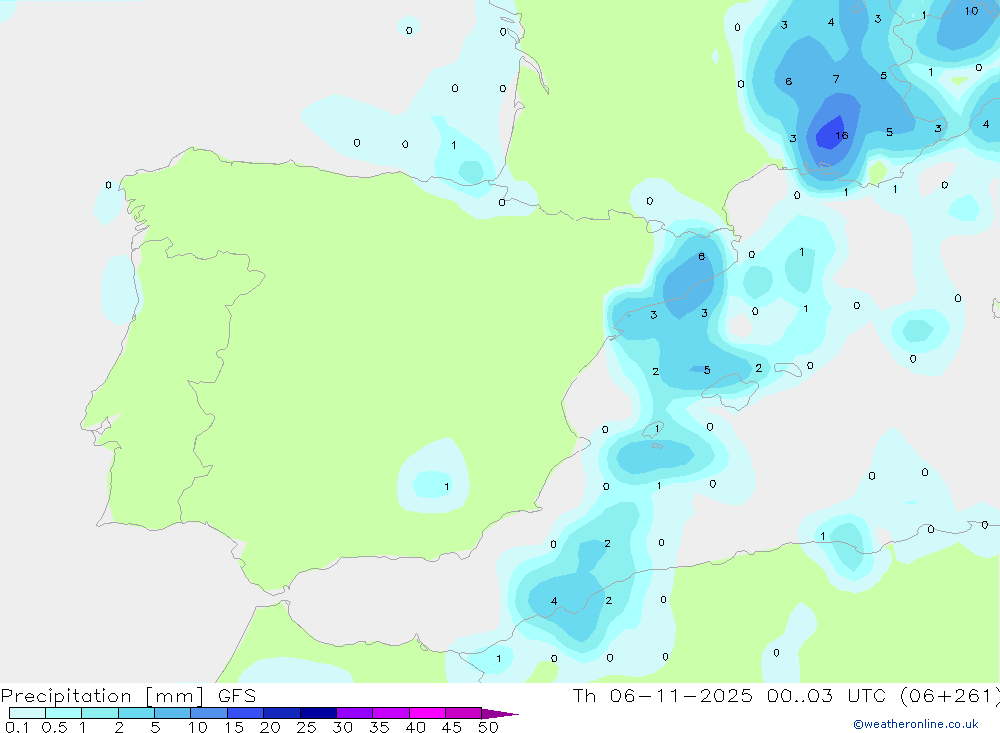Open the weatheronline.co.uk copyright link
The image size is (1000, 733).
click(x=916, y=724)
